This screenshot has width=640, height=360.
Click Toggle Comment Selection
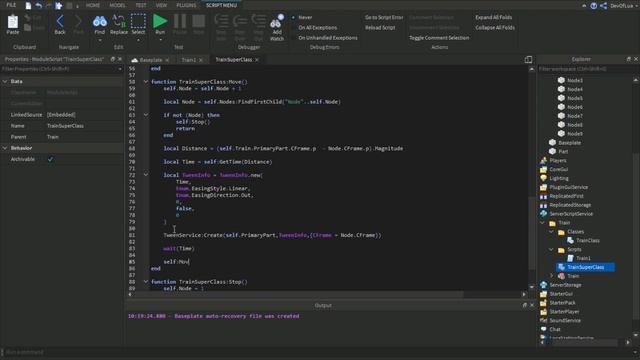(x=439, y=38)
